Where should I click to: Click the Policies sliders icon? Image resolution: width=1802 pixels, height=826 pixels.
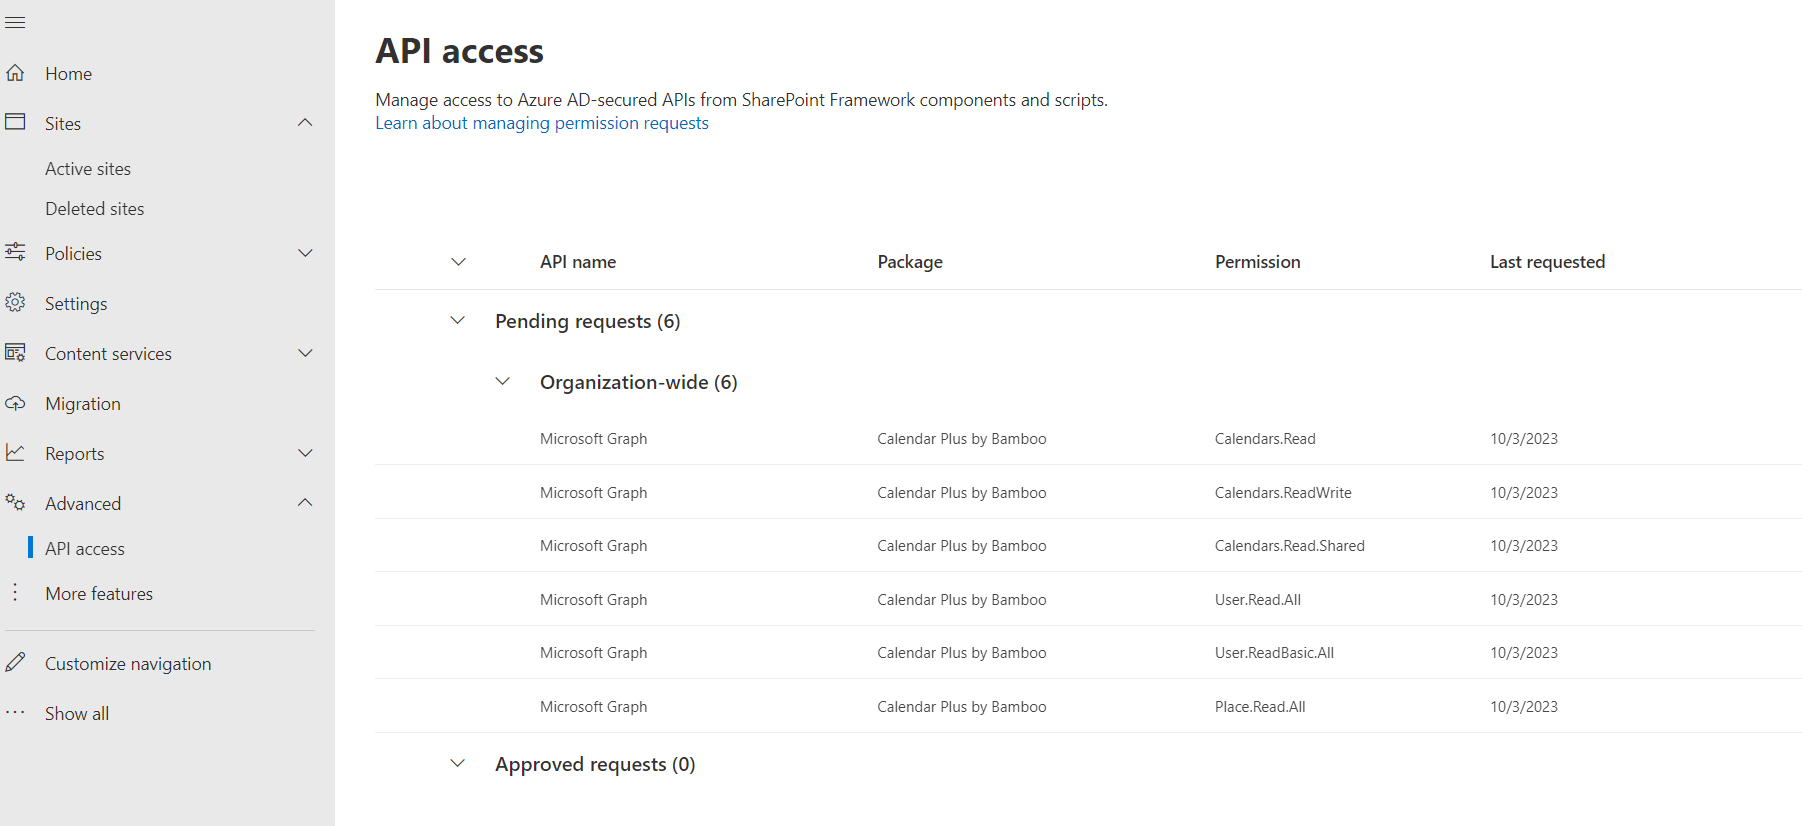click(x=15, y=252)
